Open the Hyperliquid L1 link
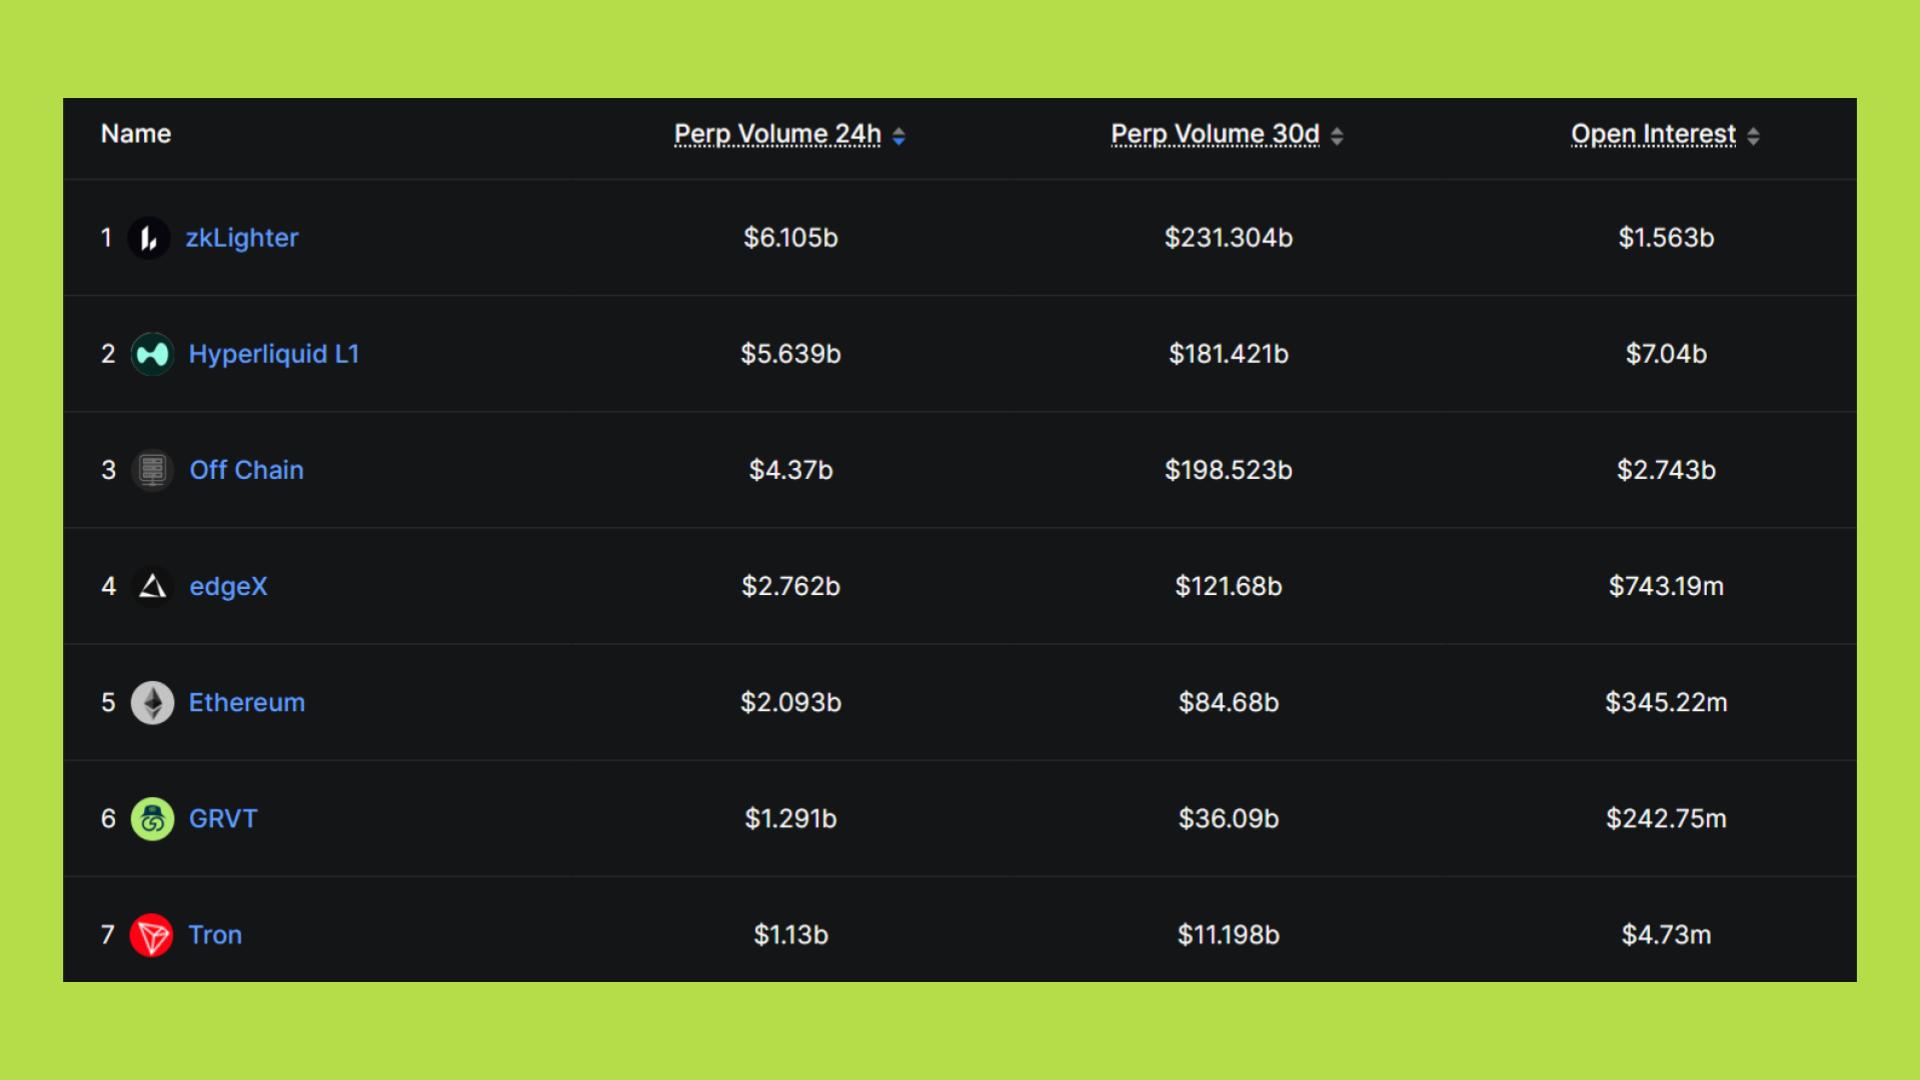Screen dimensions: 1920x1080 (274, 354)
